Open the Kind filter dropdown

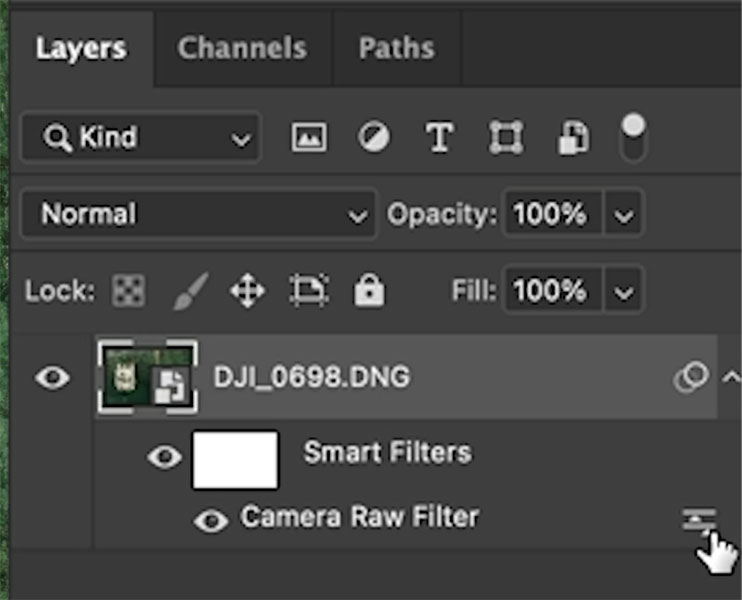tap(141, 137)
